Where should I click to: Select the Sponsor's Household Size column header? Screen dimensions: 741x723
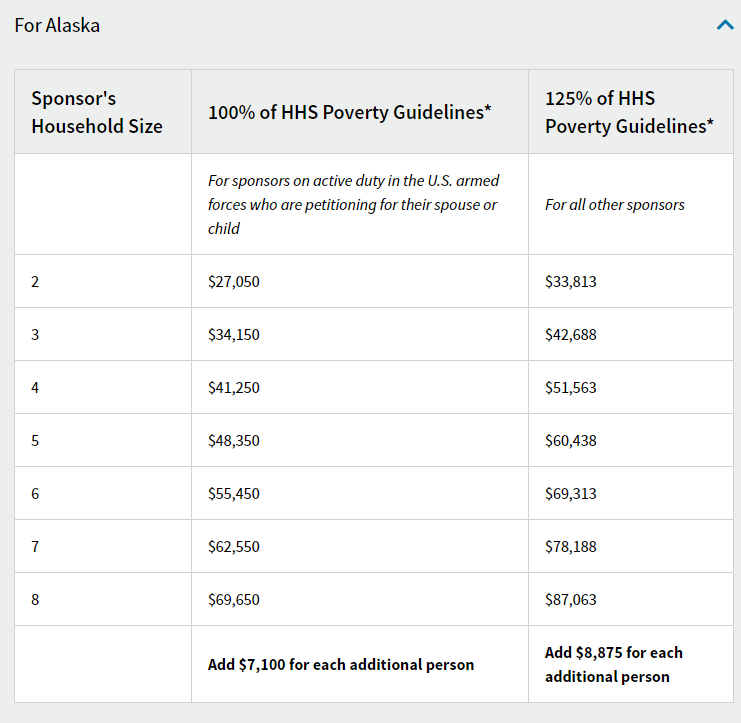tap(97, 112)
